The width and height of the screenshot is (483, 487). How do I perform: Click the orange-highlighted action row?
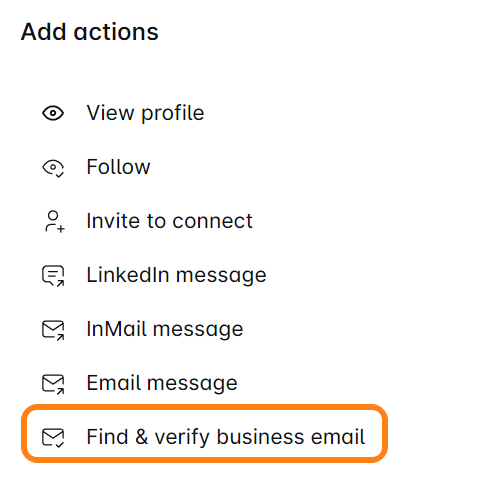click(x=204, y=433)
